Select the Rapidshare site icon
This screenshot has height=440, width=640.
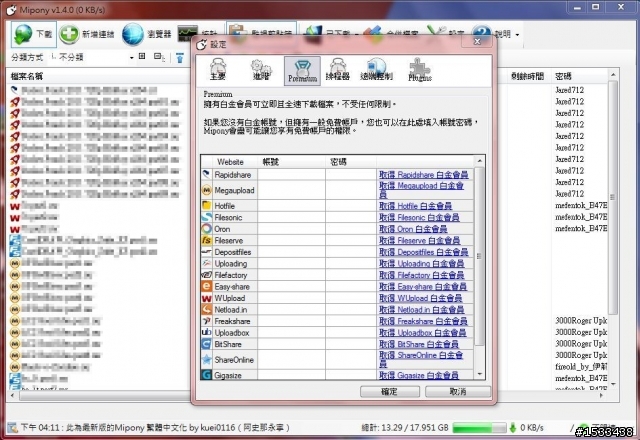pyautogui.click(x=207, y=174)
